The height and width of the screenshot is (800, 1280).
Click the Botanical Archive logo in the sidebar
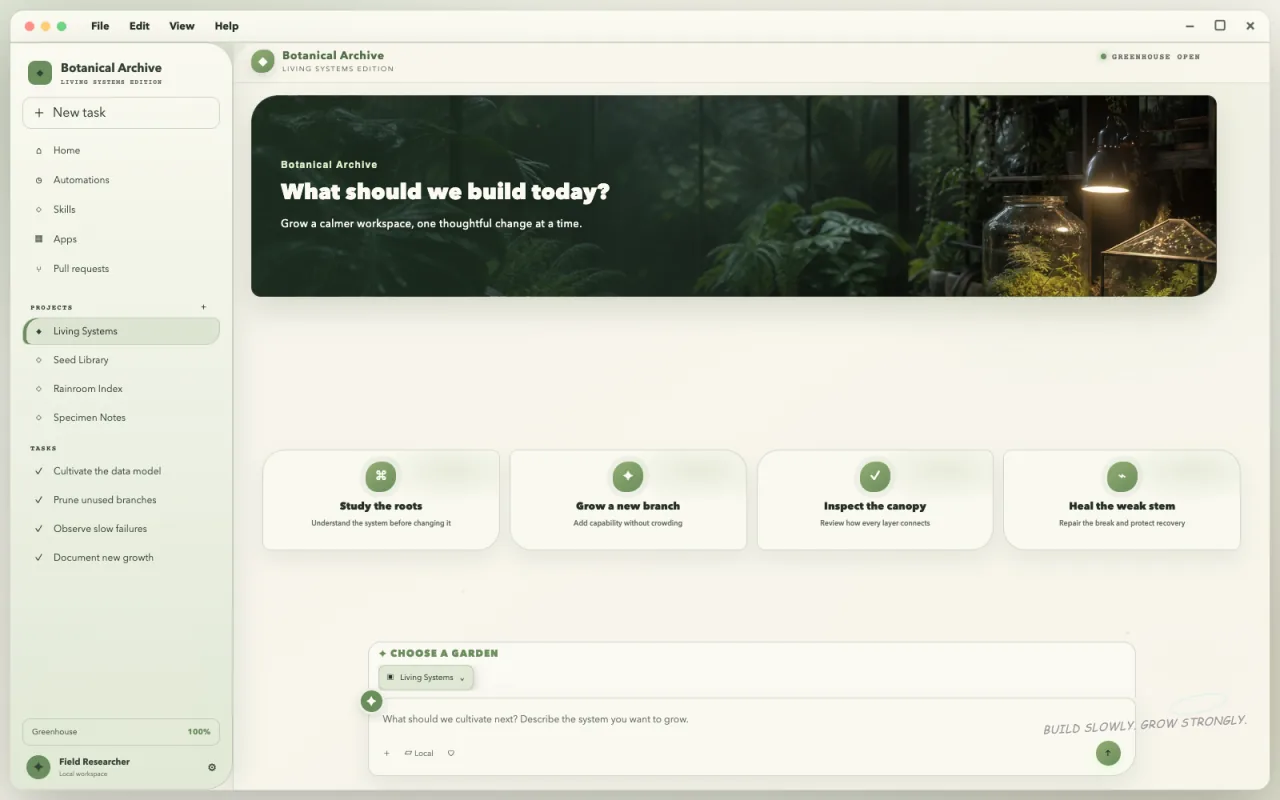point(40,73)
